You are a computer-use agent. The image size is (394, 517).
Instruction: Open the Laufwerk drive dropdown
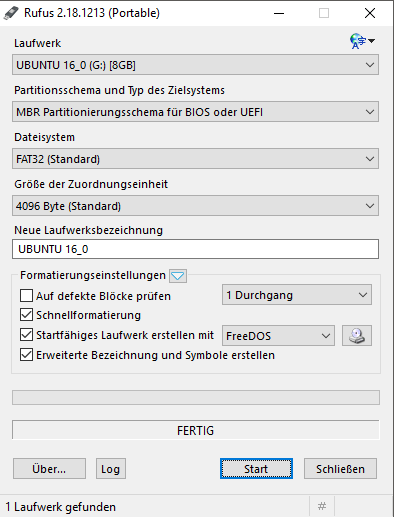coord(195,65)
